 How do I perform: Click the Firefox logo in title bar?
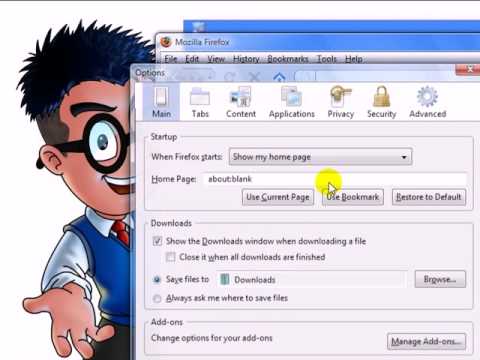click(x=166, y=42)
